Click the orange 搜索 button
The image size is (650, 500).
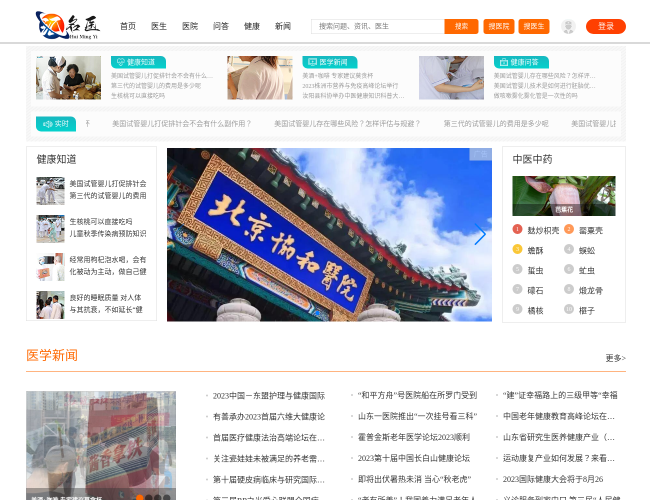(x=461, y=26)
